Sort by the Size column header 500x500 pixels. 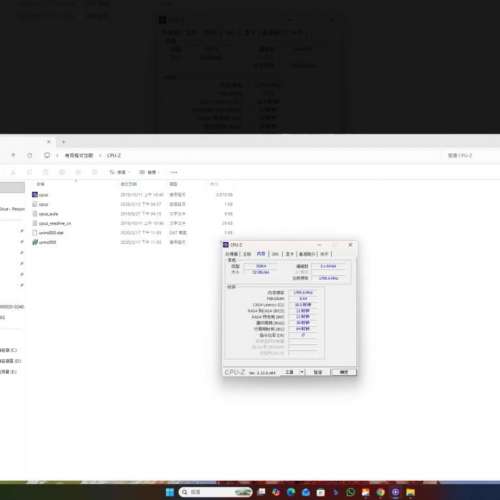click(214, 184)
